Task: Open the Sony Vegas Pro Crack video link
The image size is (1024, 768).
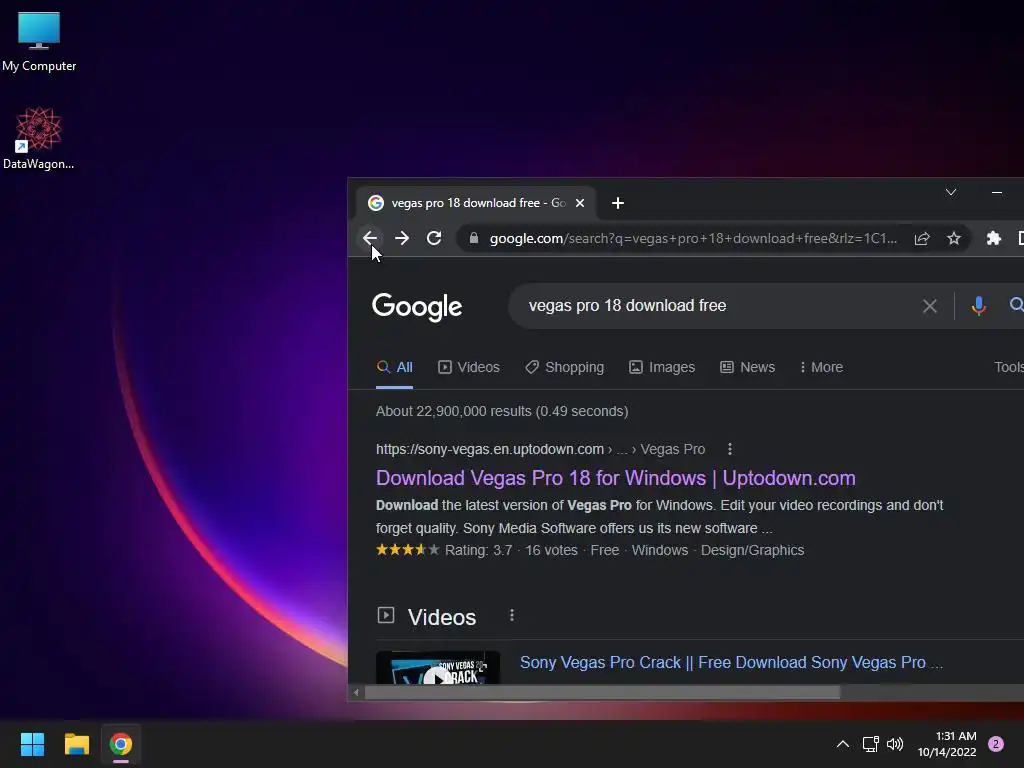Action: click(731, 662)
